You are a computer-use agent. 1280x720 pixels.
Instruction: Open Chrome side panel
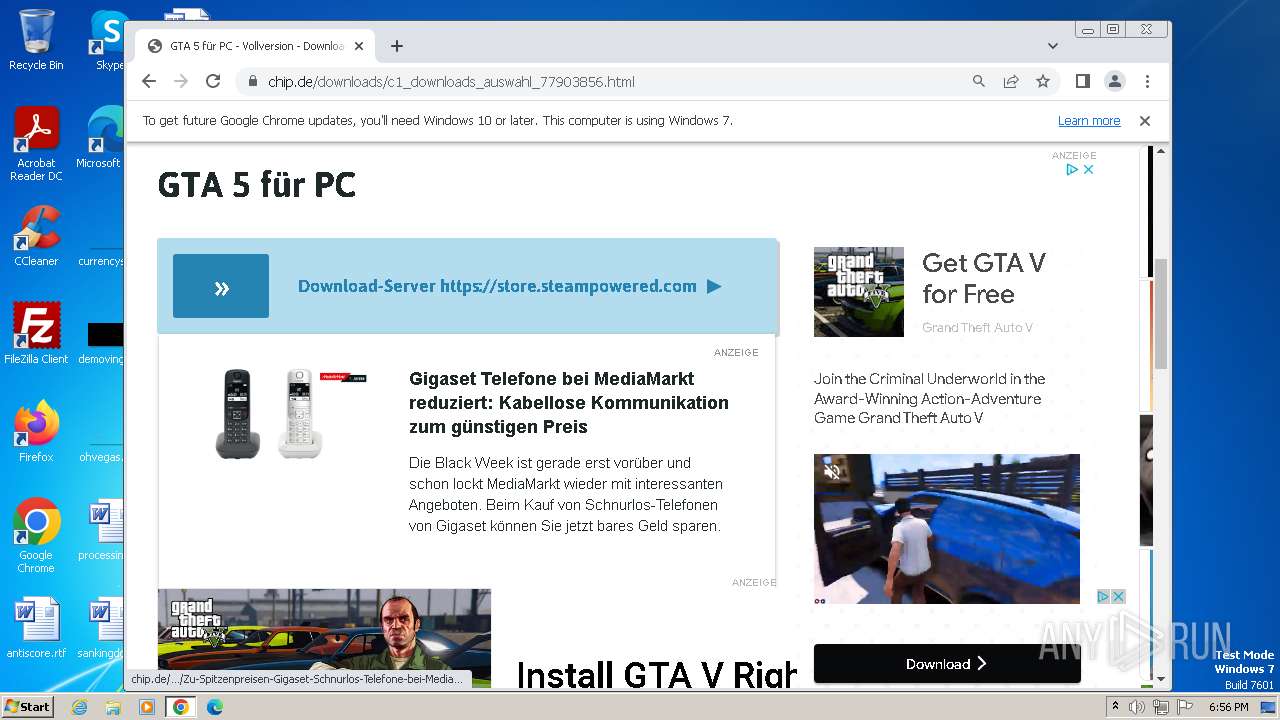pyautogui.click(x=1082, y=81)
